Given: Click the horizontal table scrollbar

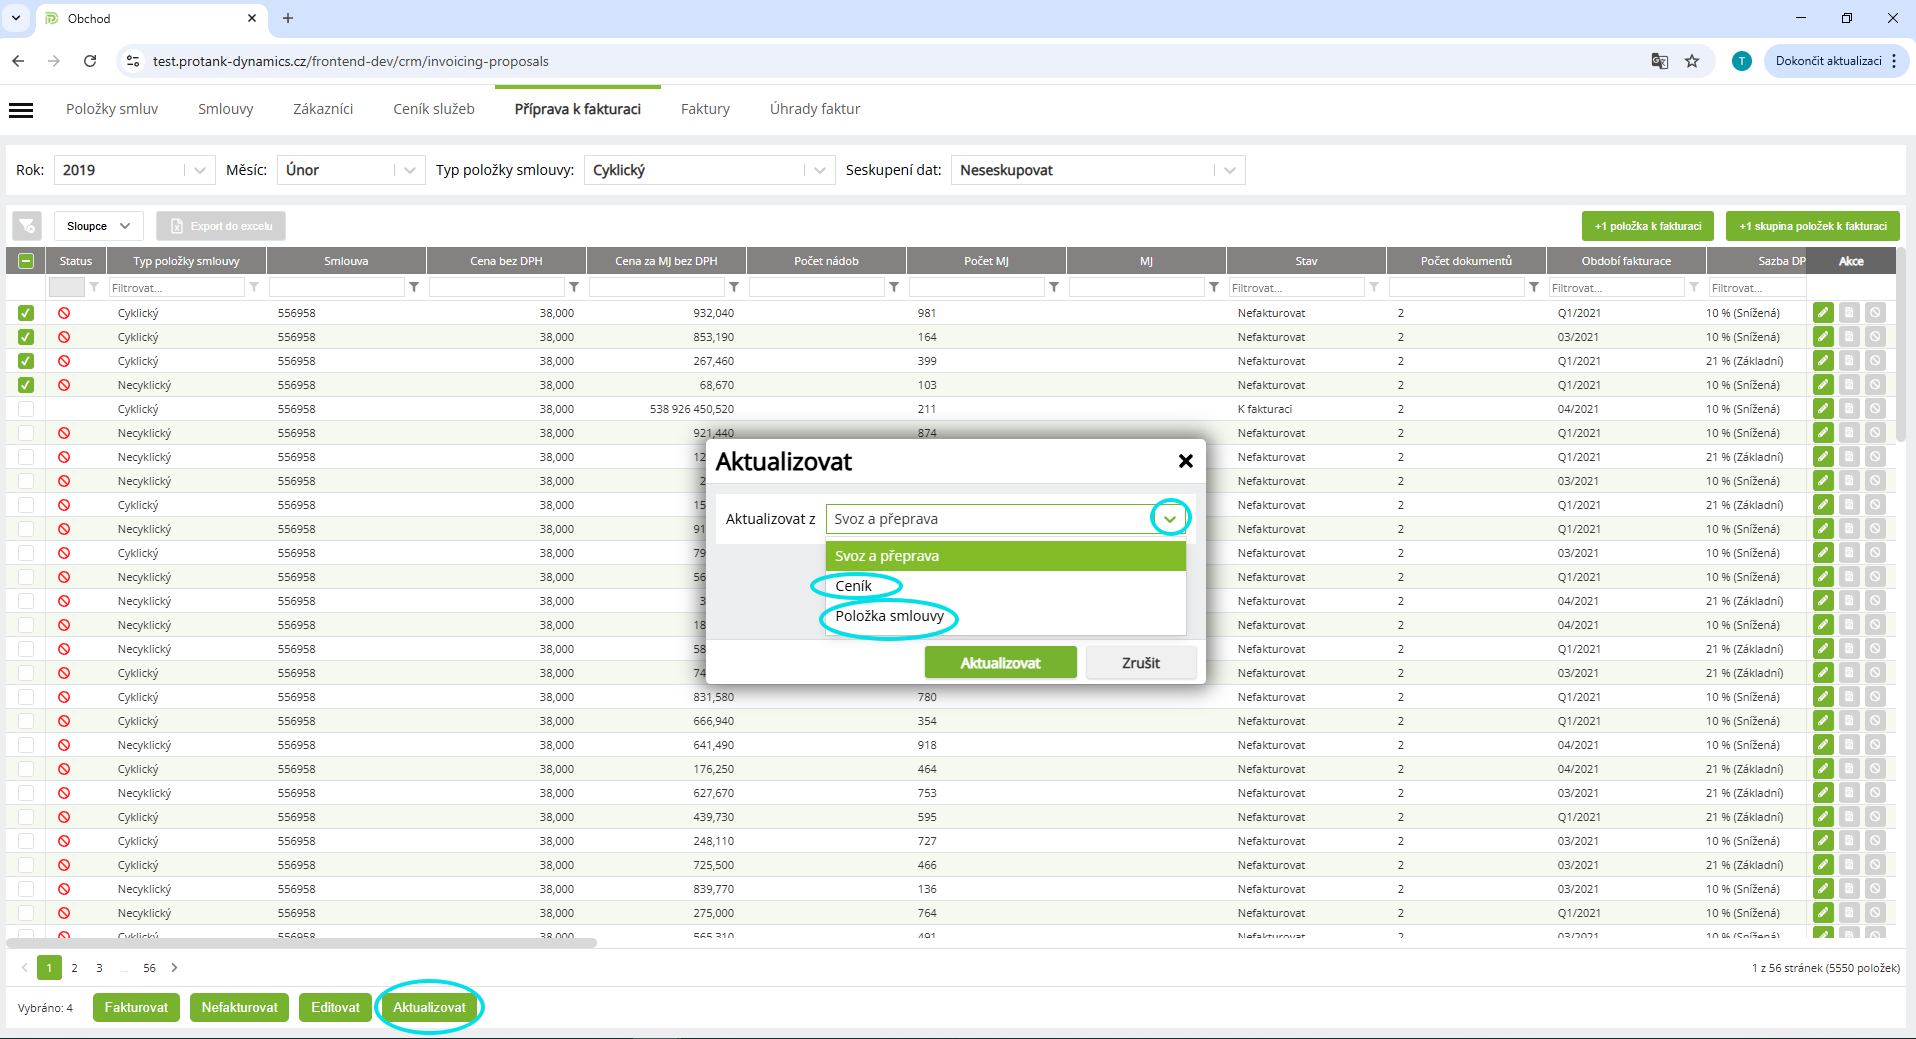Looking at the screenshot, I should (302, 943).
